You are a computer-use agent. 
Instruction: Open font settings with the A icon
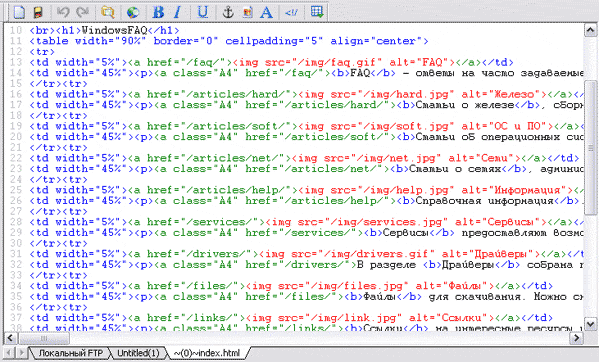(266, 12)
